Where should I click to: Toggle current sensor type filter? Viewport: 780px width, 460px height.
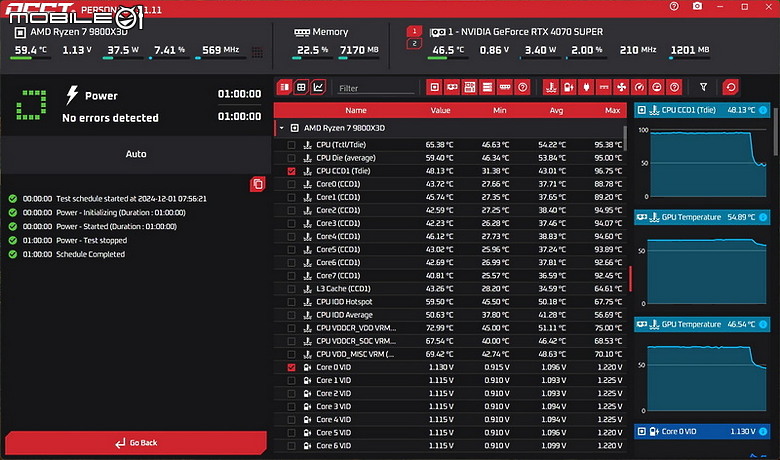pos(604,88)
